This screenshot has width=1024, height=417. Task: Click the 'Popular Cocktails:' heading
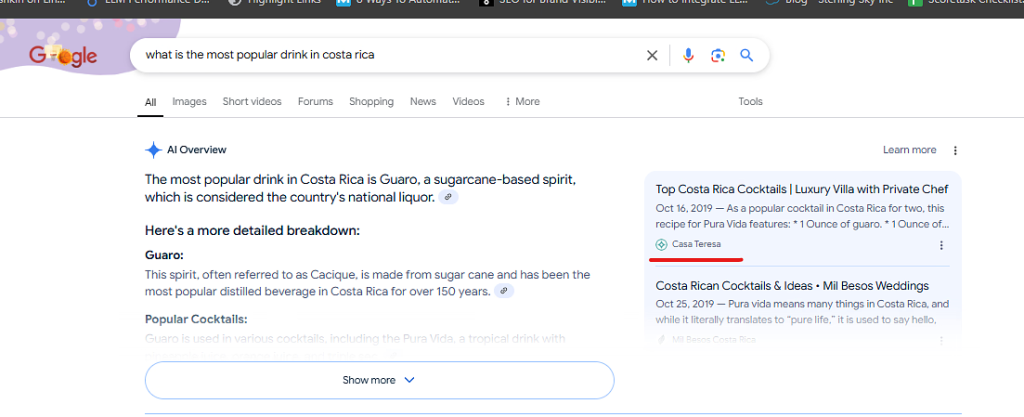(x=197, y=319)
